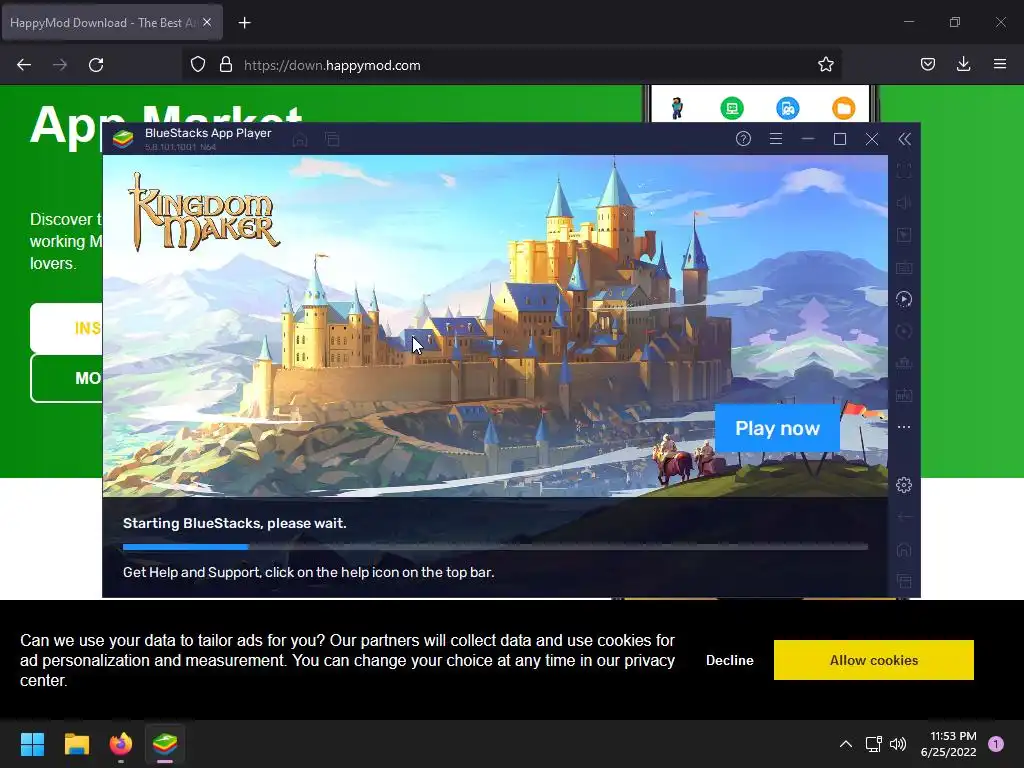Open the clock showing 11:53 PM

tap(949, 744)
